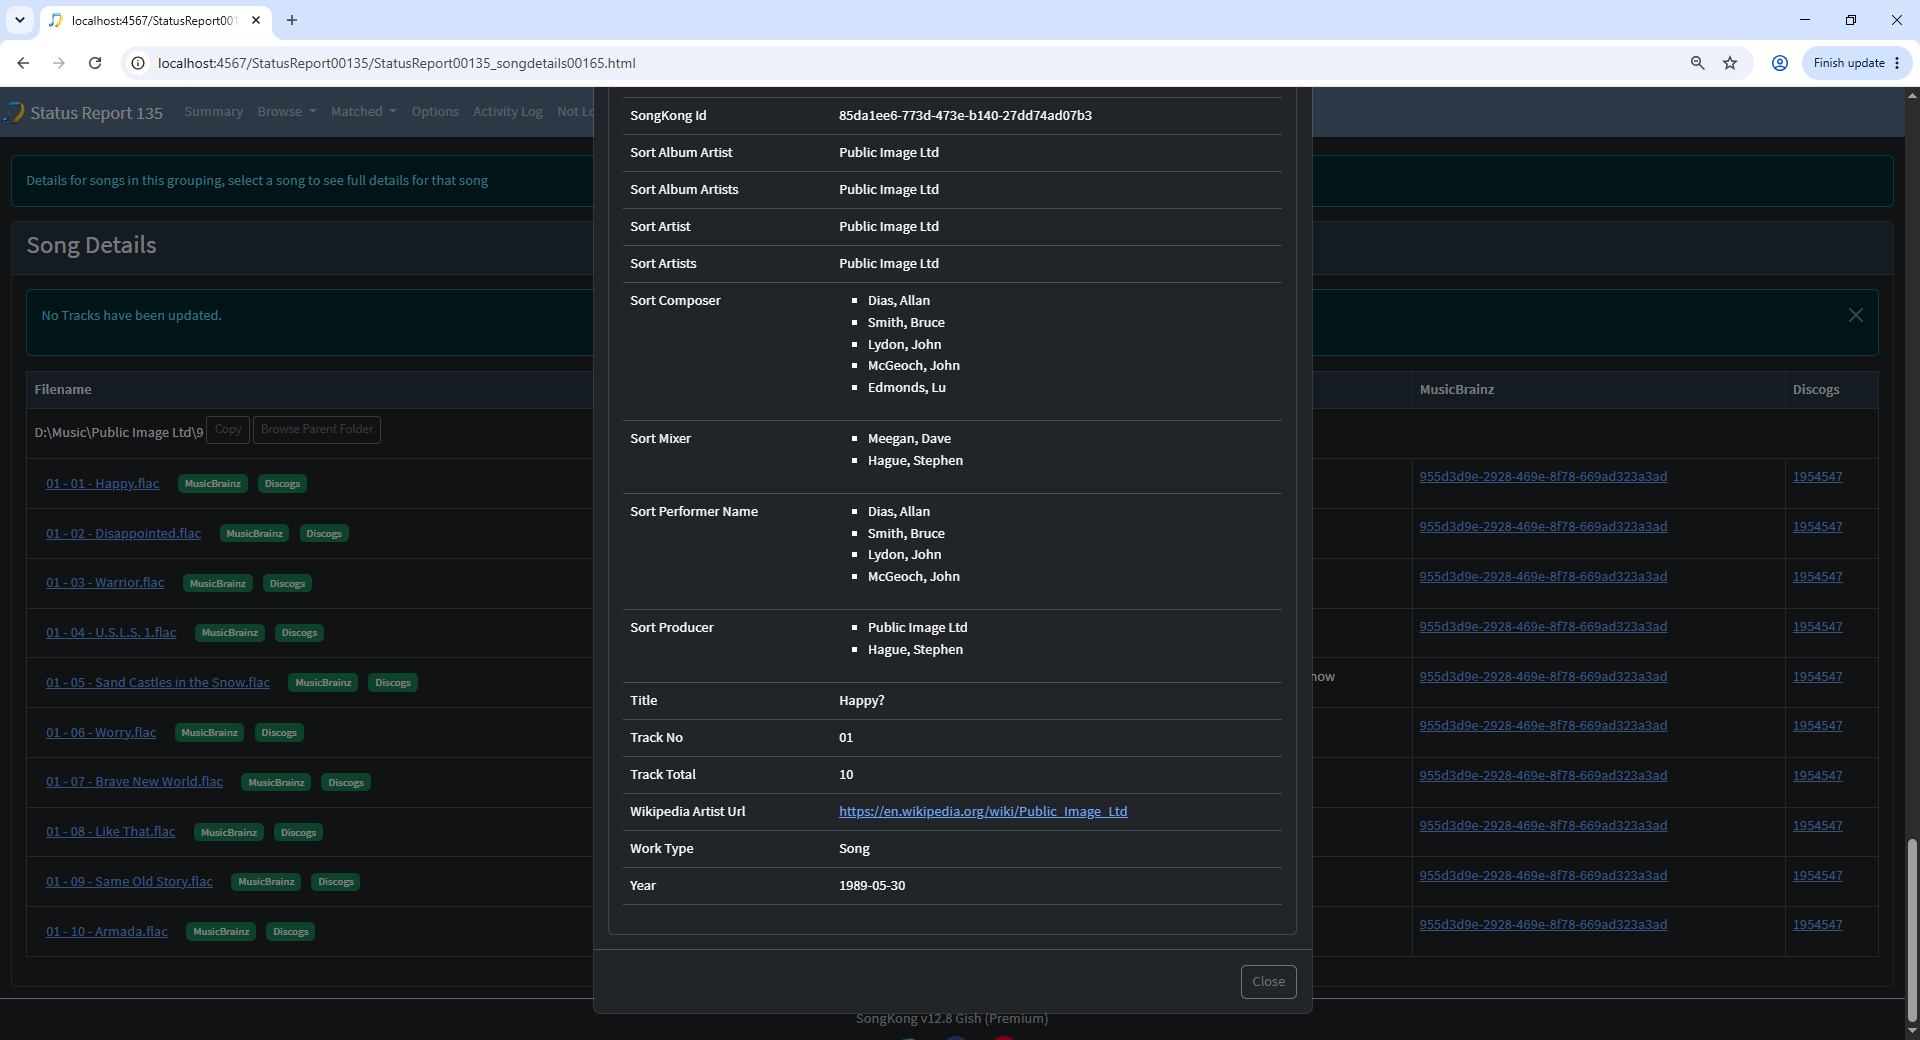Bookmark this page with star icon
Screen dimensions: 1920x1040
[x=1730, y=63]
